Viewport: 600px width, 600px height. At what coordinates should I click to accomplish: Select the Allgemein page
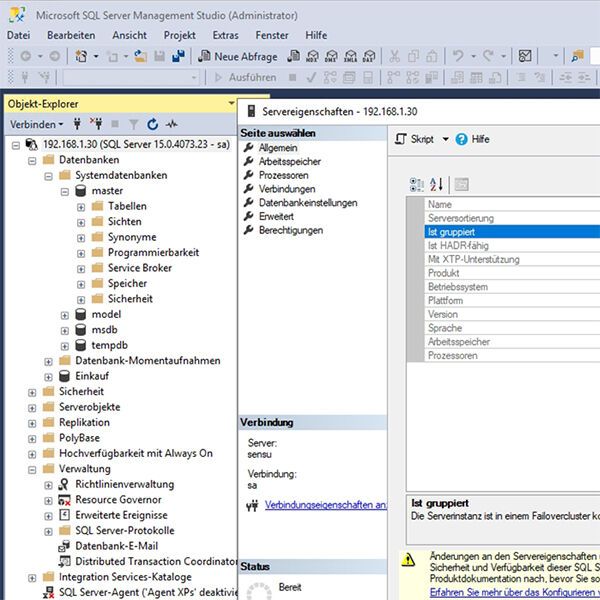coord(278,148)
